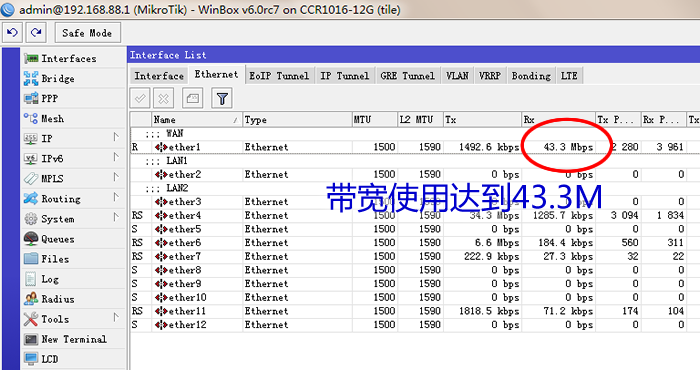Sort by the Name column header
Image resolution: width=700 pixels, height=370 pixels.
click(197, 120)
